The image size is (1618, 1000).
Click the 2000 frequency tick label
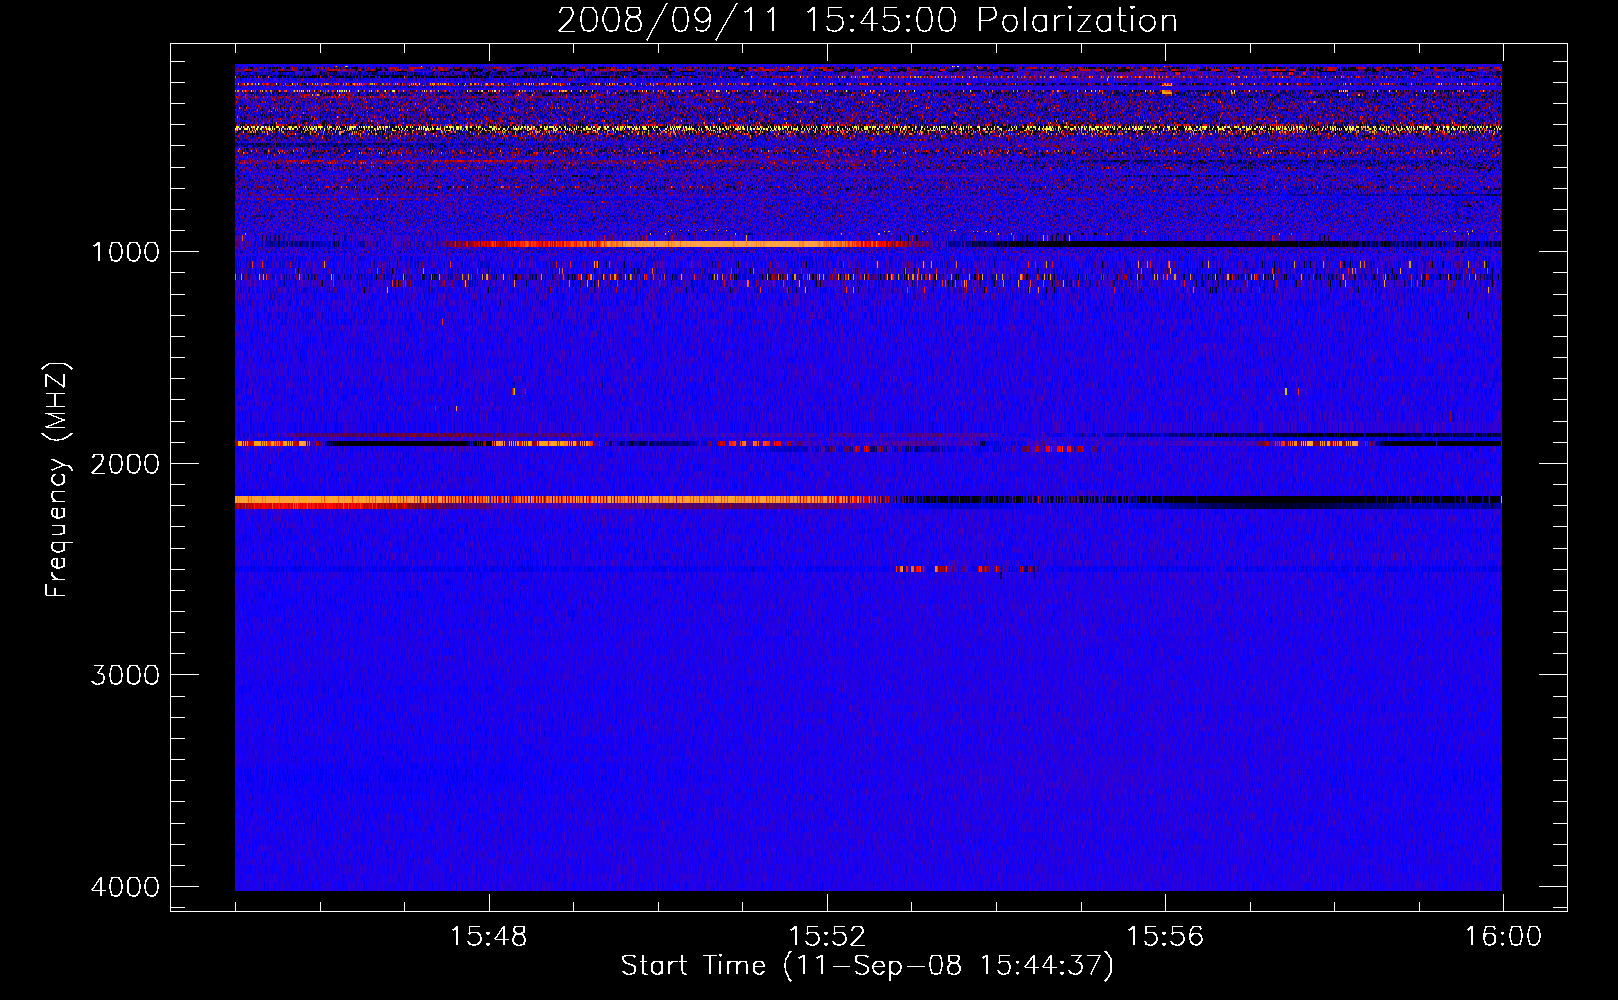(x=125, y=463)
